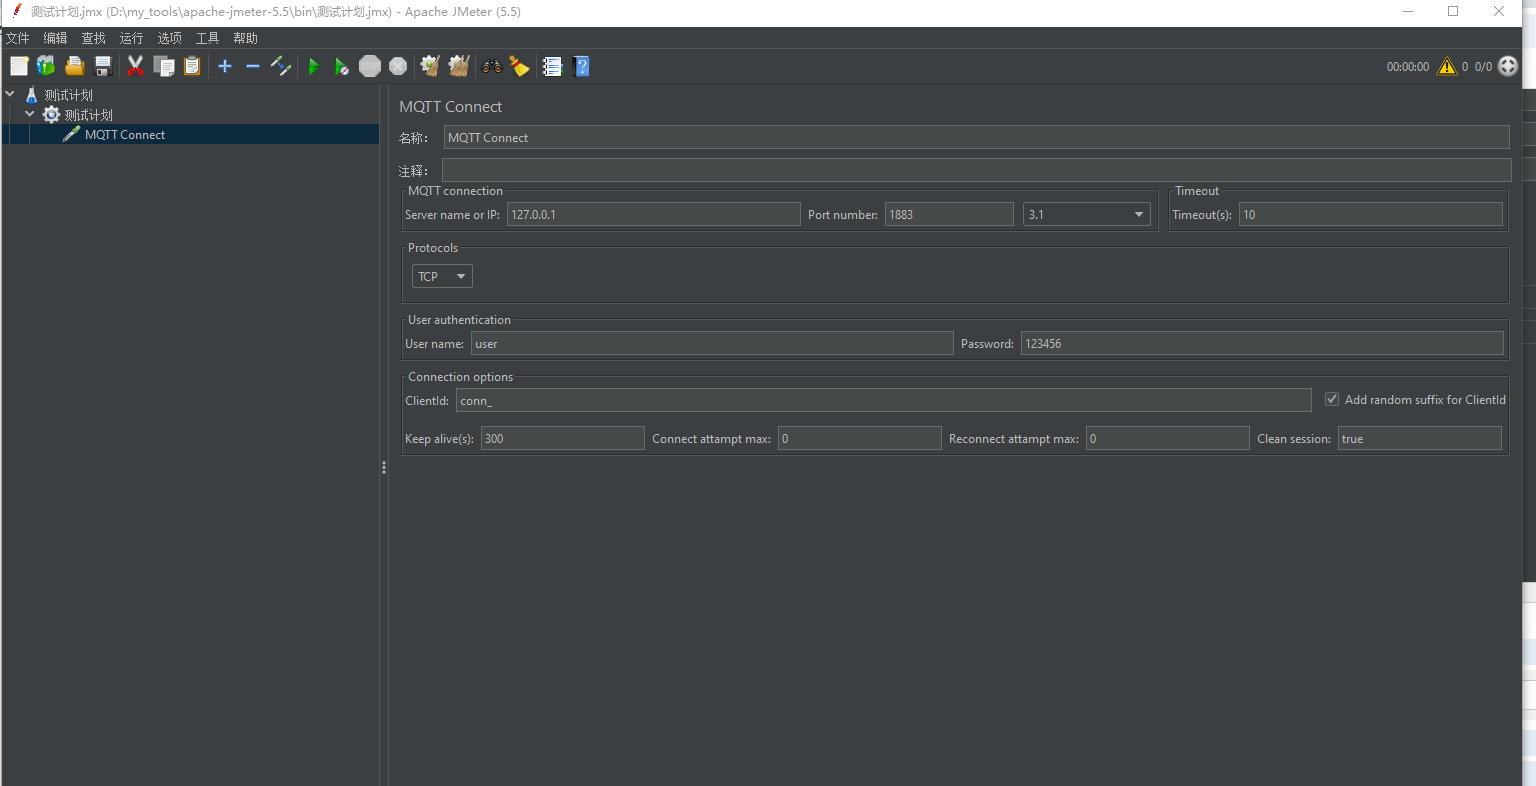This screenshot has width=1536, height=786.
Task: Click the STOP sign icon
Action: click(370, 66)
